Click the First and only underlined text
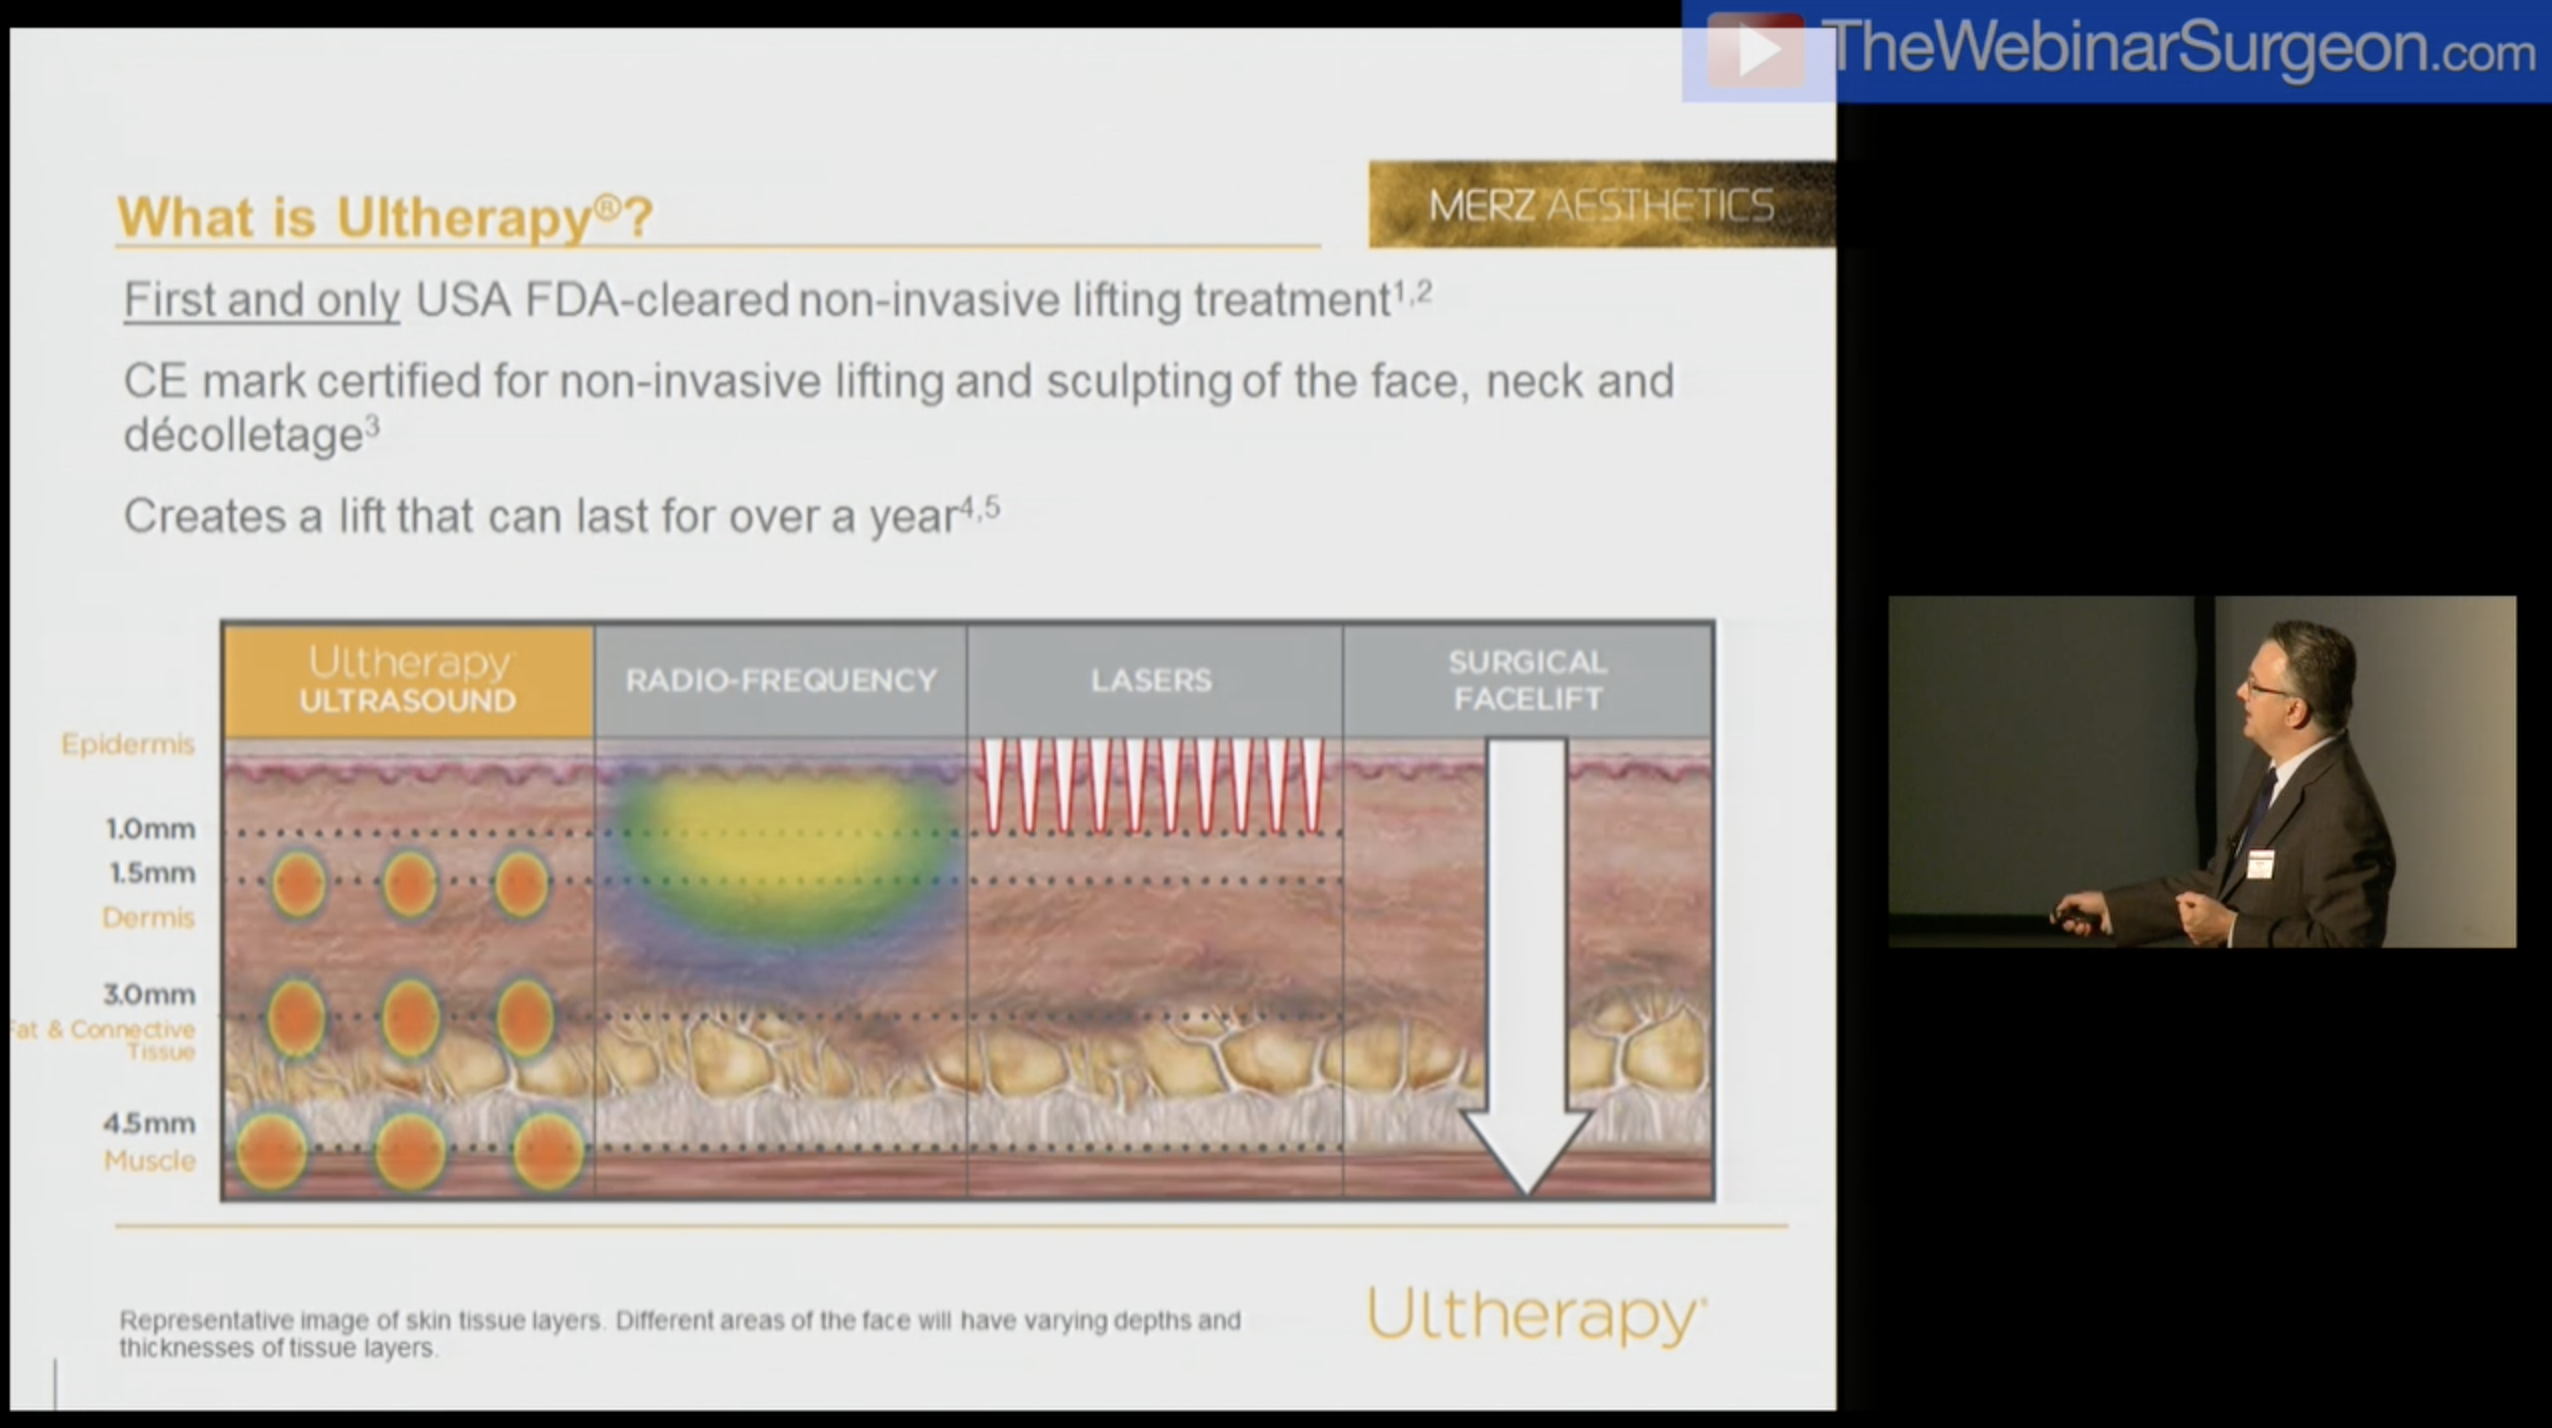The width and height of the screenshot is (2552, 1428). (260, 299)
